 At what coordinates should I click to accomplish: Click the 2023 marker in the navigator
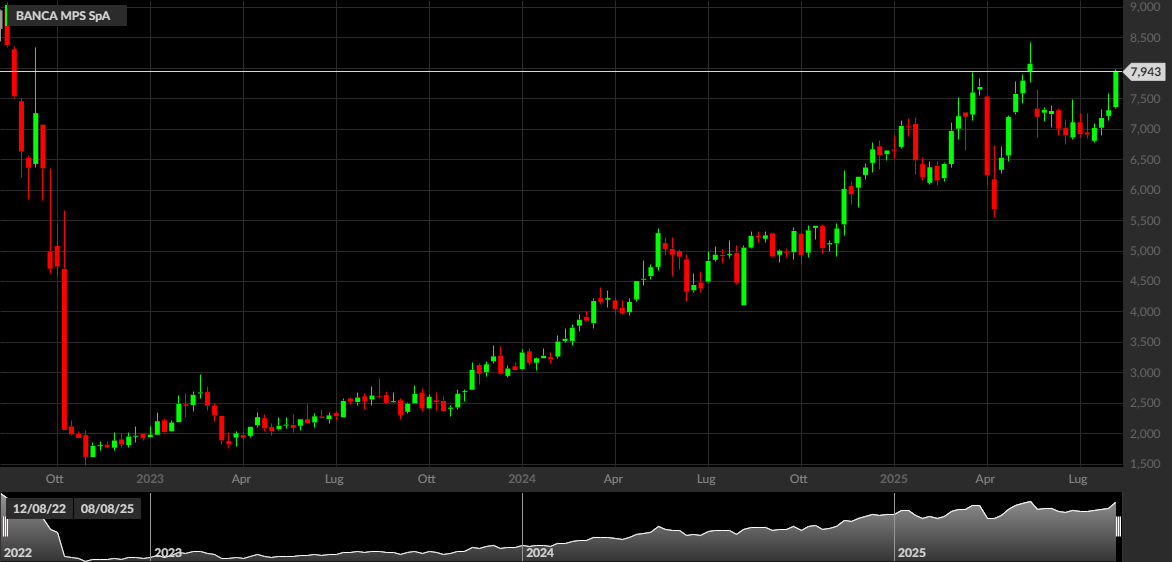(x=167, y=553)
